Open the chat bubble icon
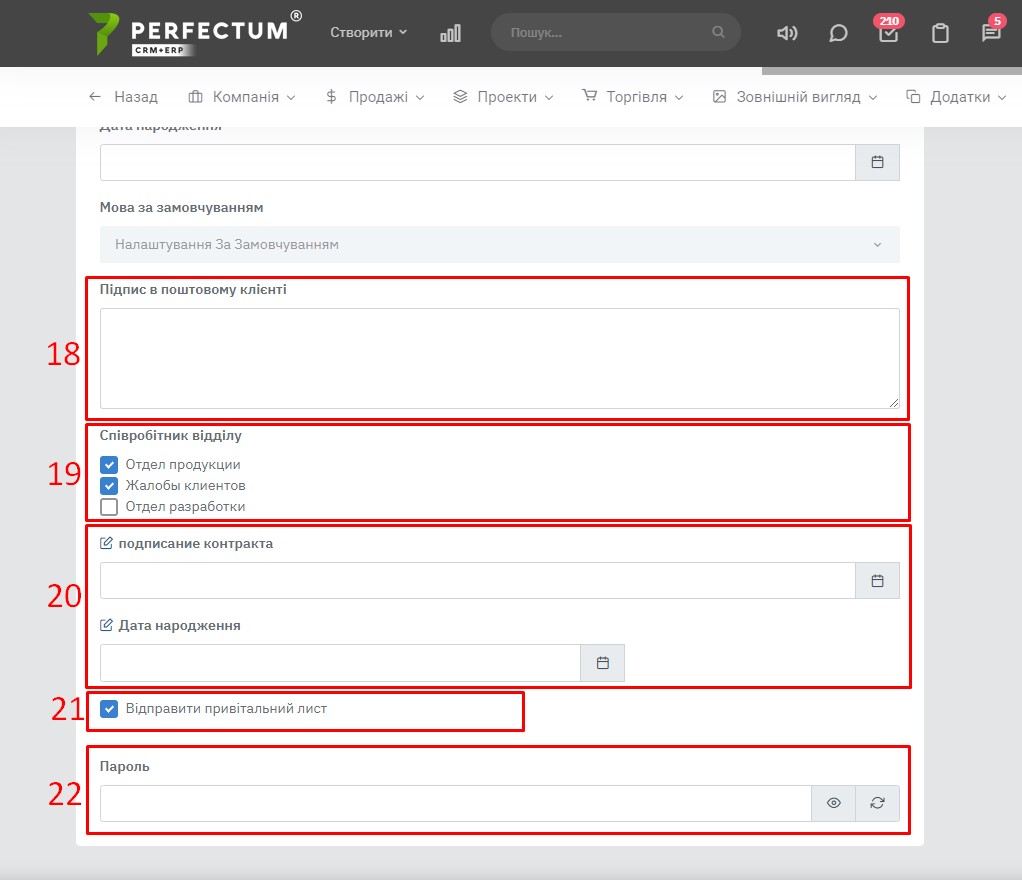 (x=838, y=33)
